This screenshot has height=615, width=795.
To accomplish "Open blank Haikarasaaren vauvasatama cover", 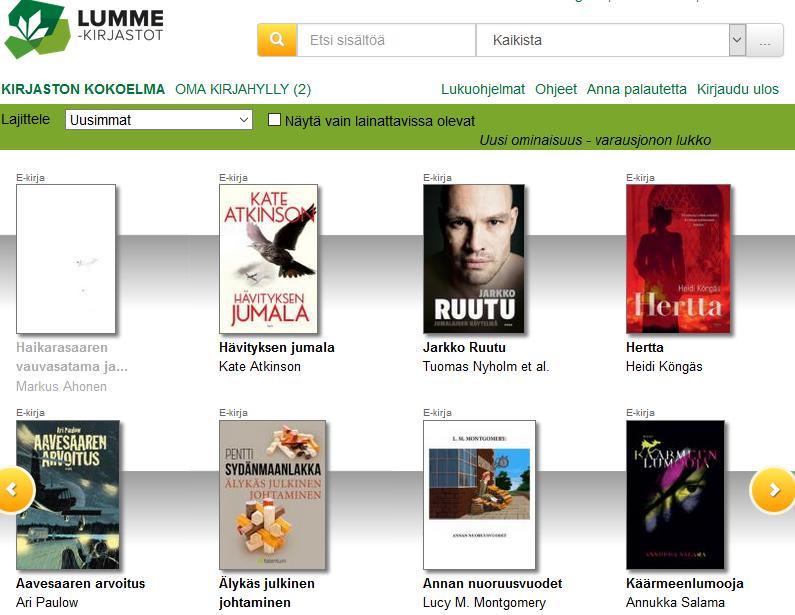I will pyautogui.click(x=66, y=259).
